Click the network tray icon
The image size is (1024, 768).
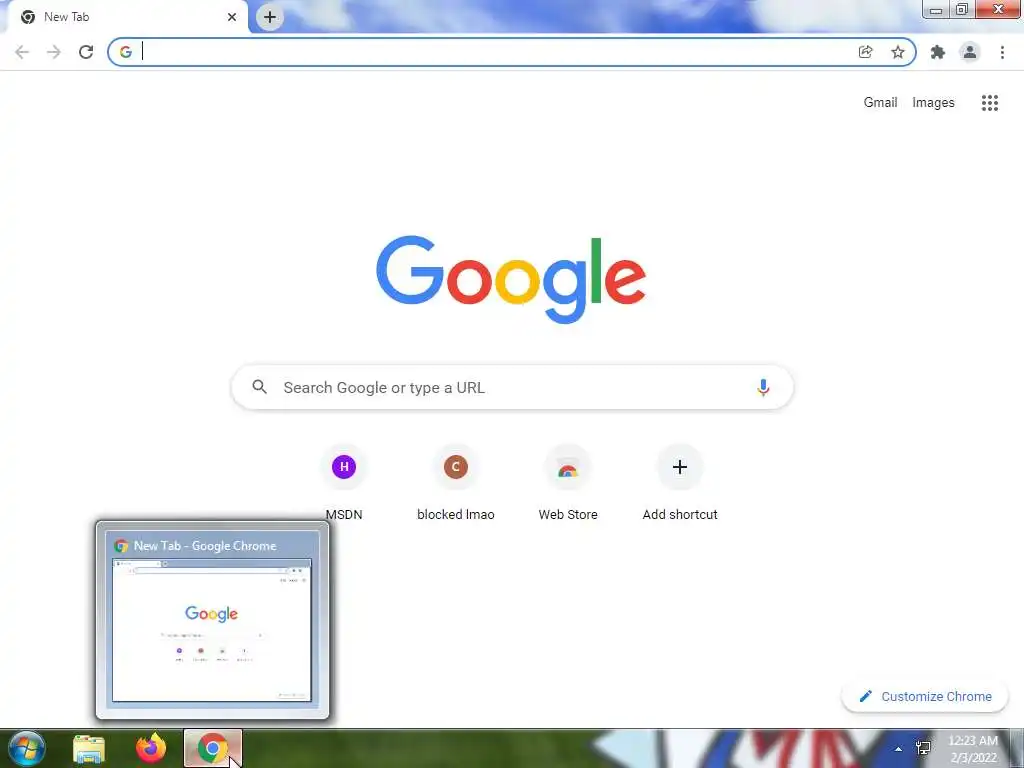click(x=923, y=748)
